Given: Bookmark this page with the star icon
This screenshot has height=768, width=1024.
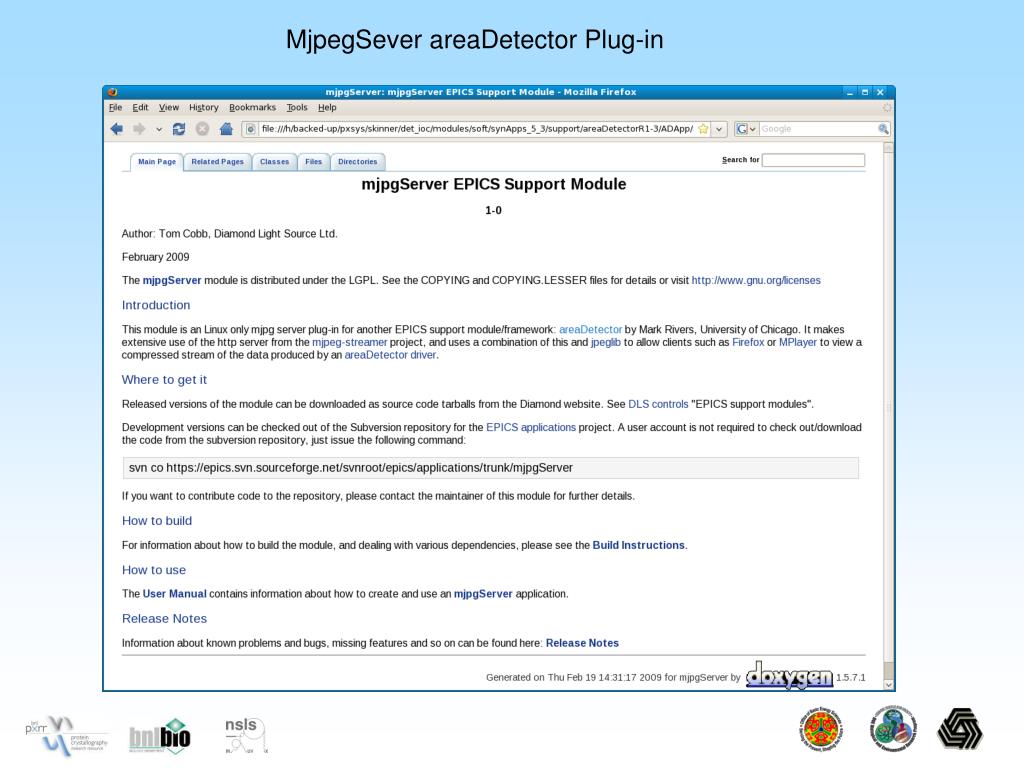Looking at the screenshot, I should 703,129.
